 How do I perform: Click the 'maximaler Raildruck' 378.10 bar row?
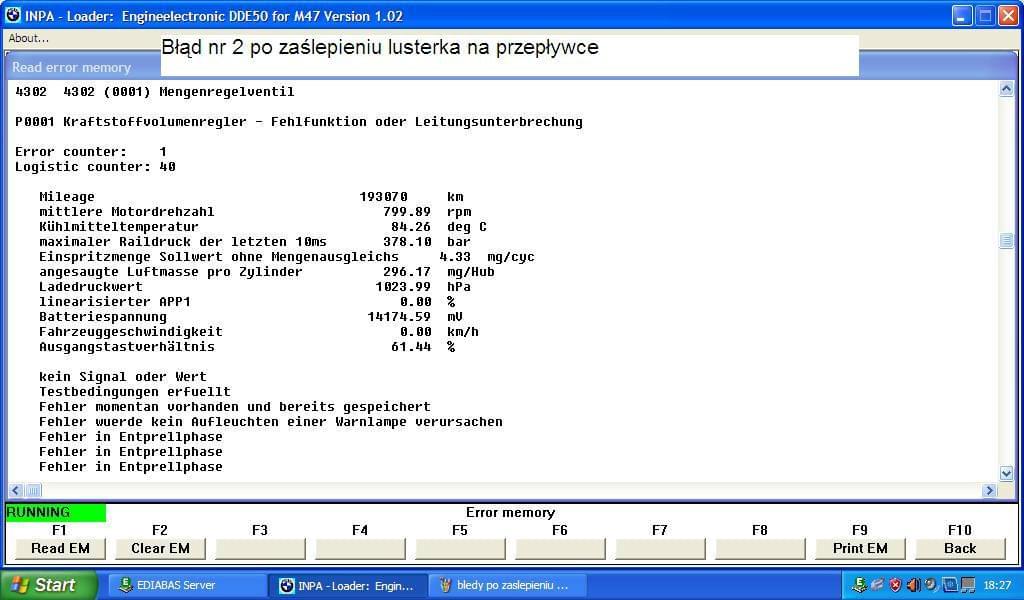pos(255,242)
